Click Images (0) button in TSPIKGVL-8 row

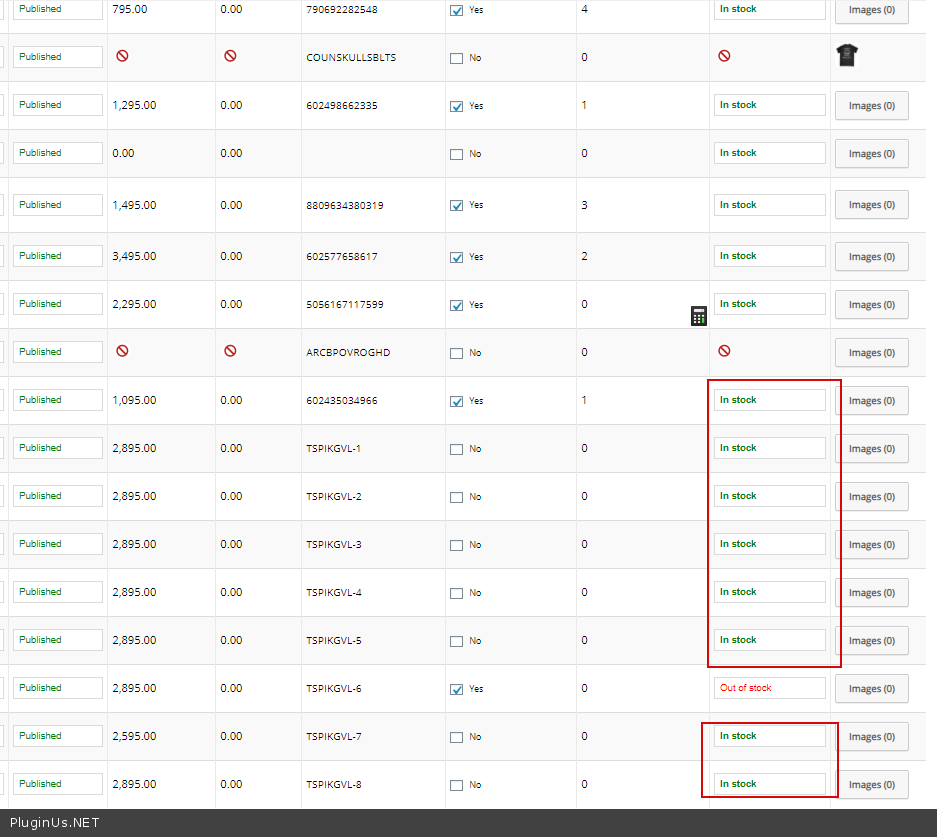click(871, 785)
